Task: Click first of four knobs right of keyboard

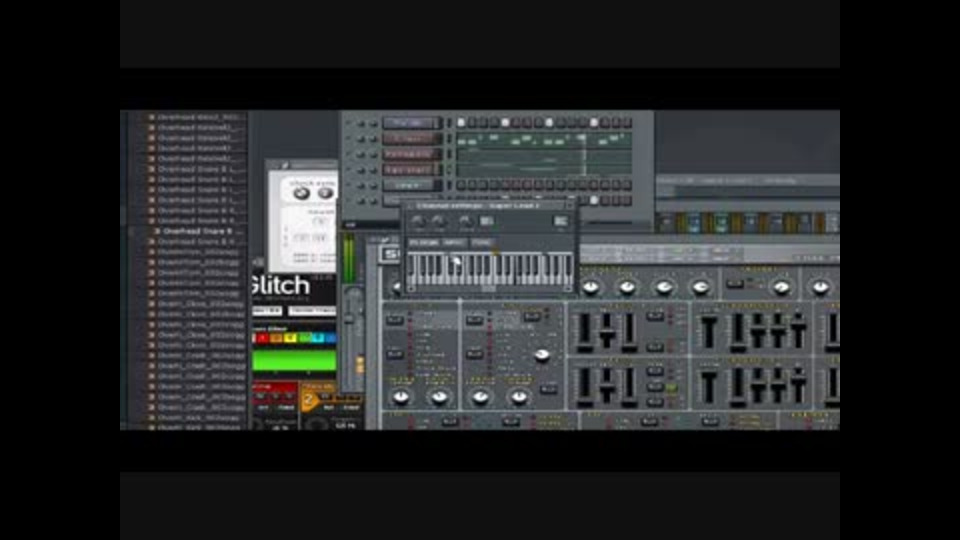Action: 590,287
